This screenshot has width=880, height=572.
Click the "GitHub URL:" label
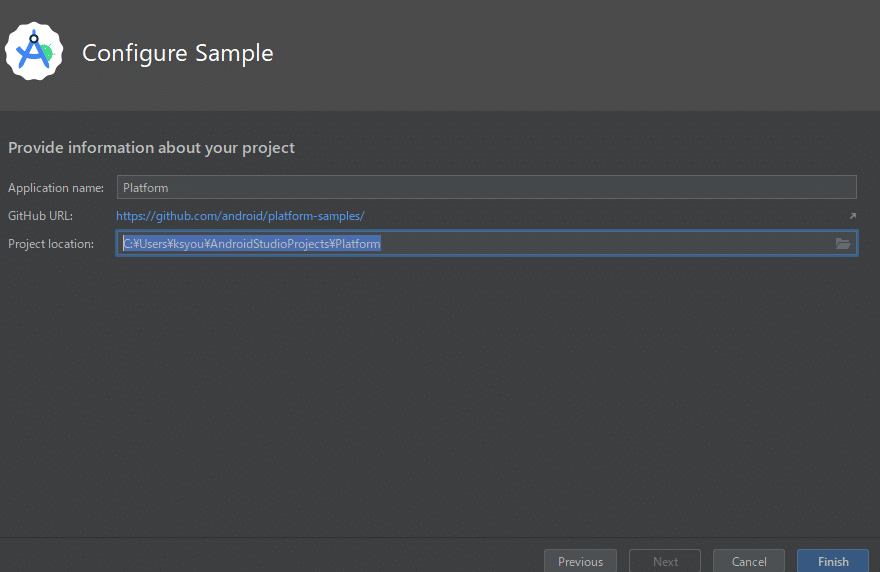pyautogui.click(x=40, y=216)
